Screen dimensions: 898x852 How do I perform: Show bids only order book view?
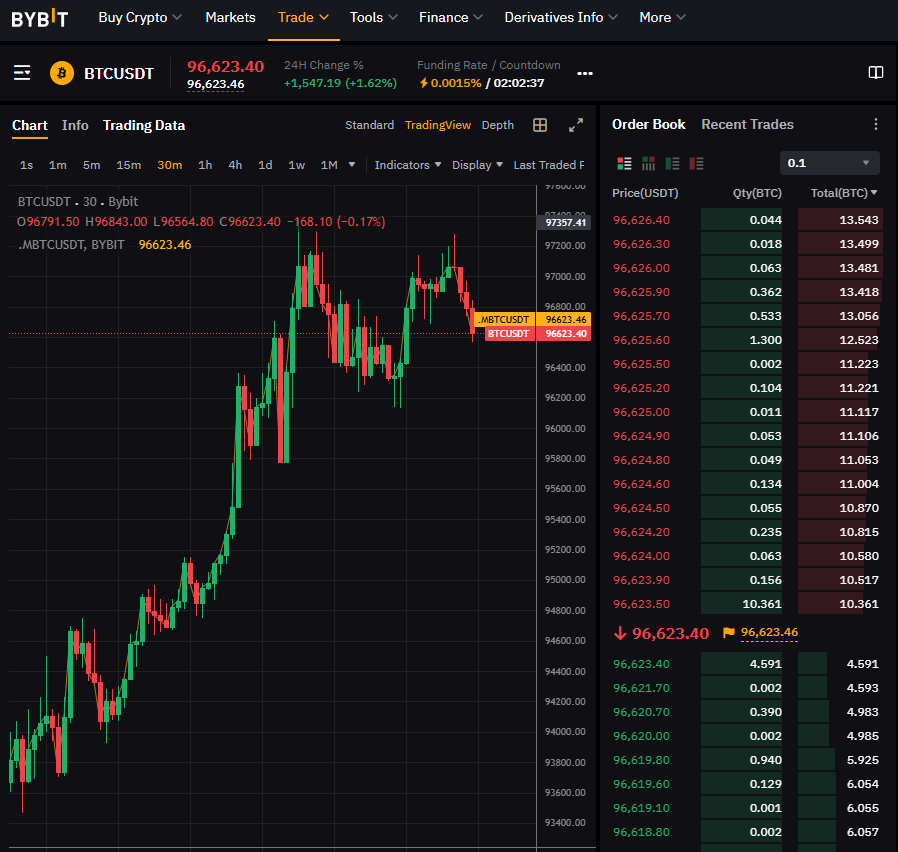[672, 164]
